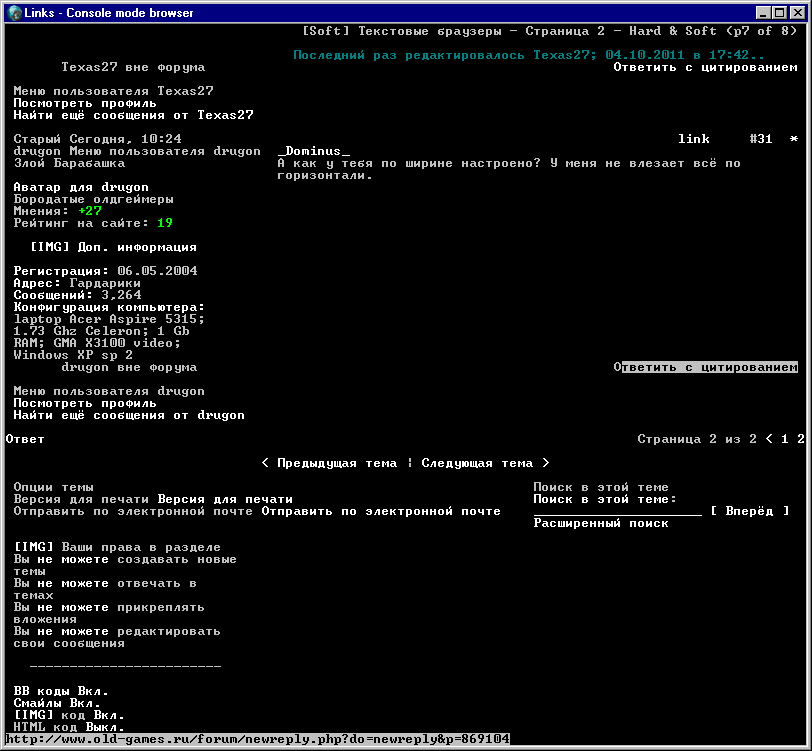
Task: Click 'Сообщений: 3,264' line
Action: tap(77, 295)
